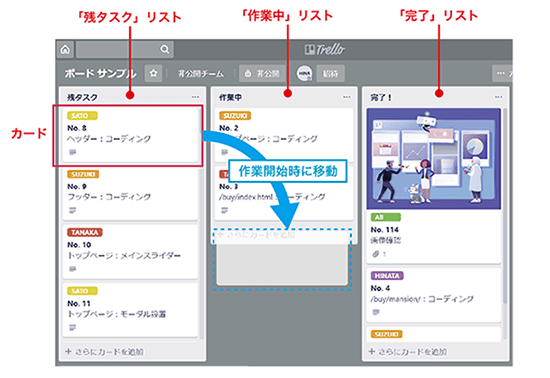Change visibility via 非公開 button
The height and width of the screenshot is (378, 550).
(x=262, y=73)
